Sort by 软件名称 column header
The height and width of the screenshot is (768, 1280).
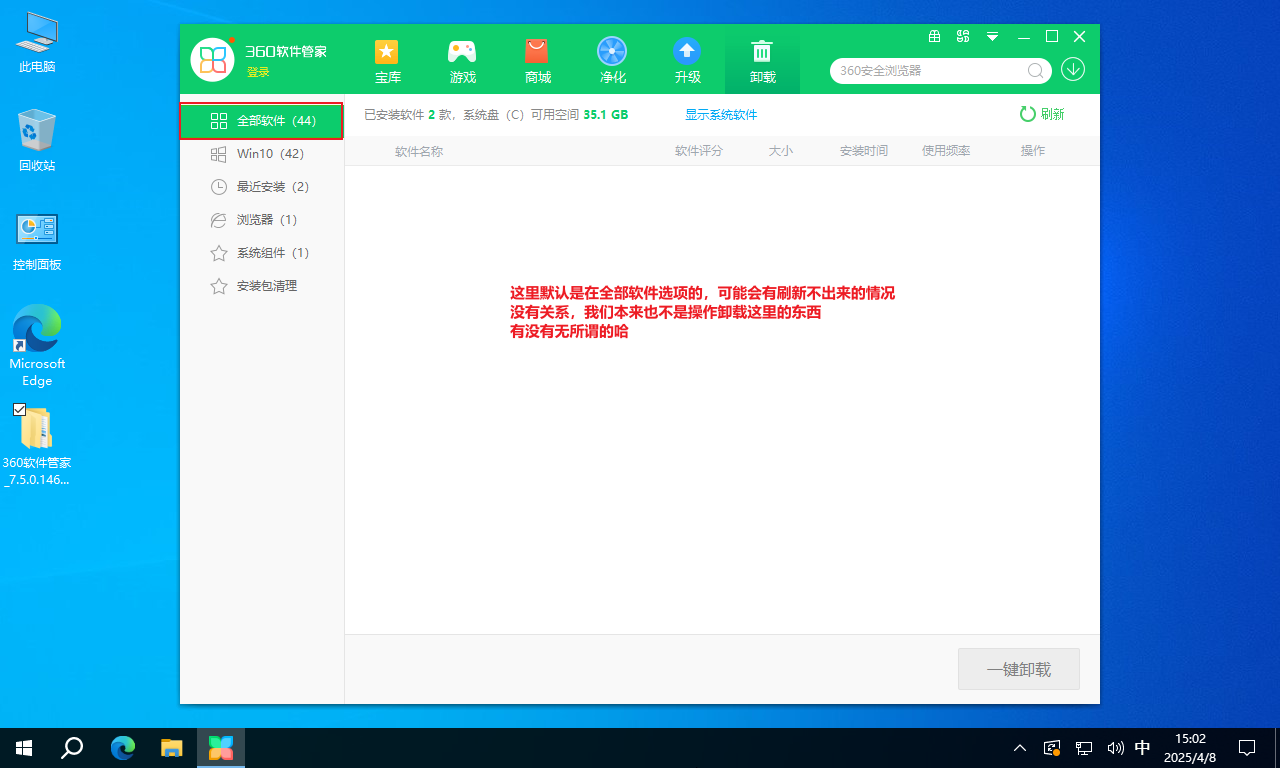419,151
